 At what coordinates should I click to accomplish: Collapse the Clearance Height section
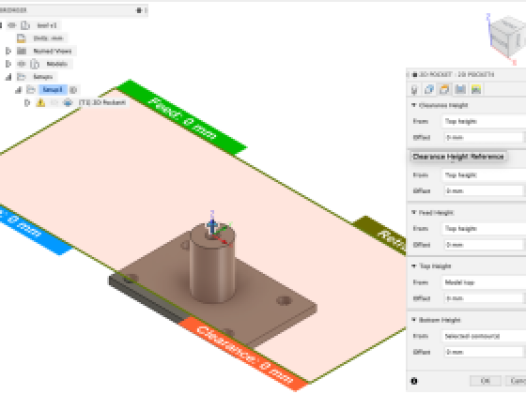(x=414, y=105)
